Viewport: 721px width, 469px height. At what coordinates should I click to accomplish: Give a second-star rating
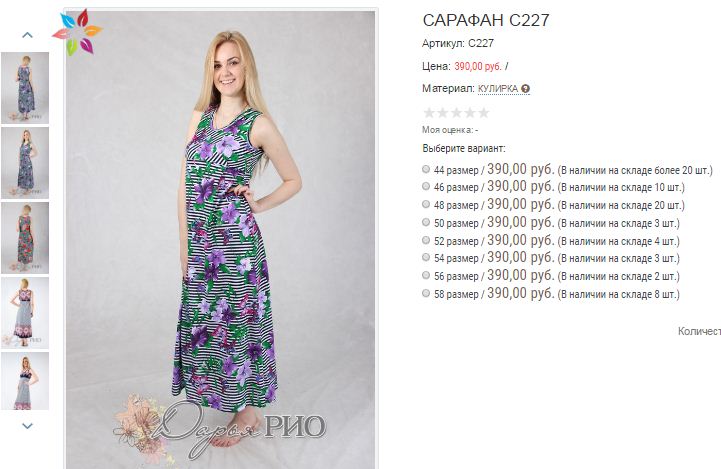[442, 113]
